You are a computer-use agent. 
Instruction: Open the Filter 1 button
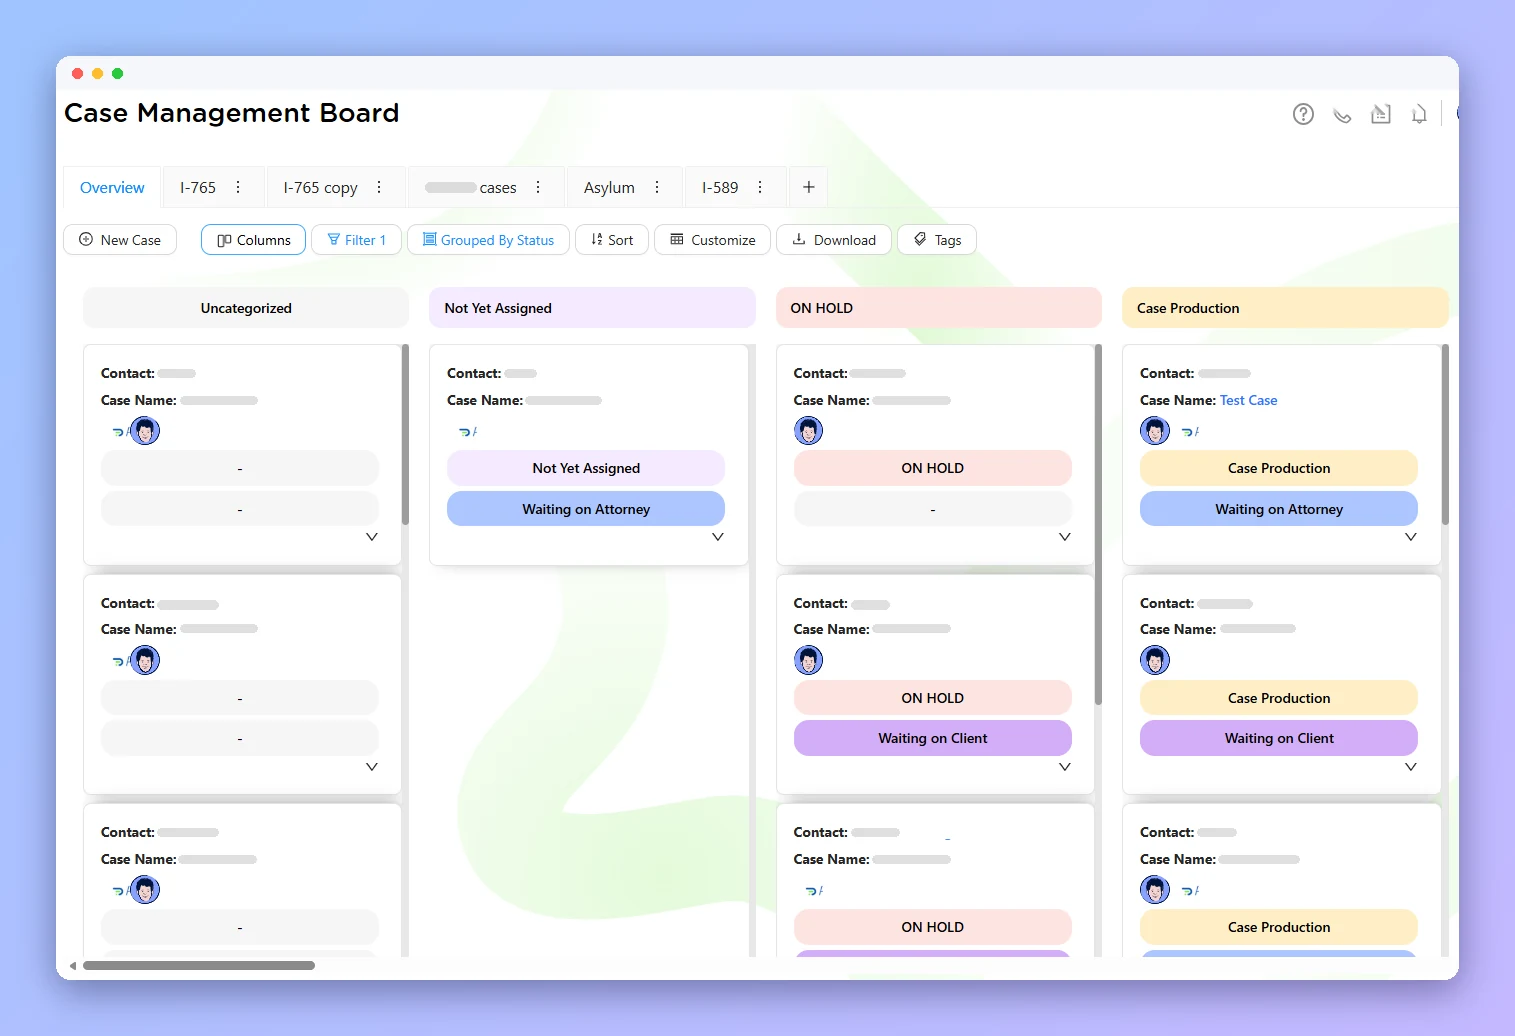pos(356,240)
